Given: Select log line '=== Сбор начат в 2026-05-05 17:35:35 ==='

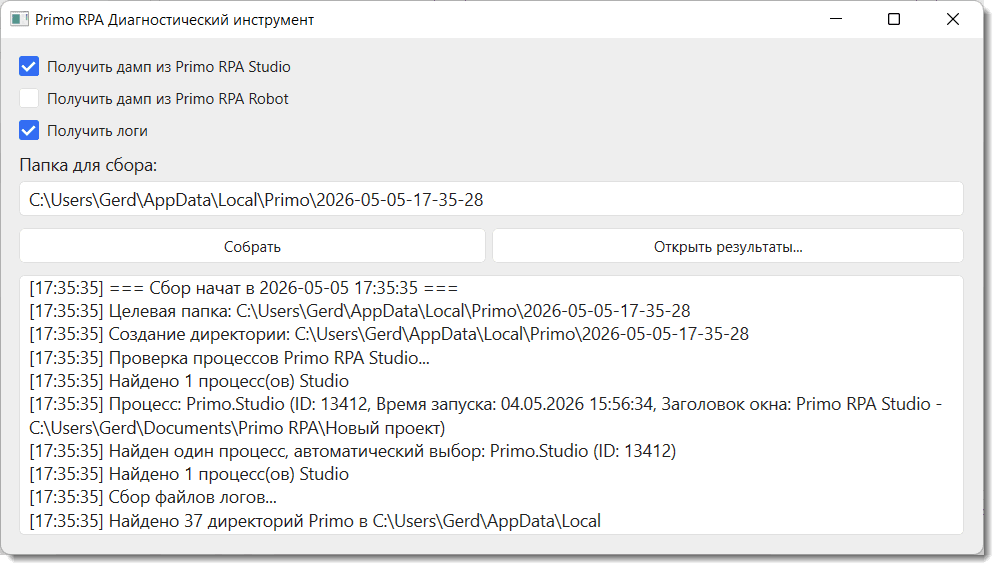Looking at the screenshot, I should click(244, 288).
